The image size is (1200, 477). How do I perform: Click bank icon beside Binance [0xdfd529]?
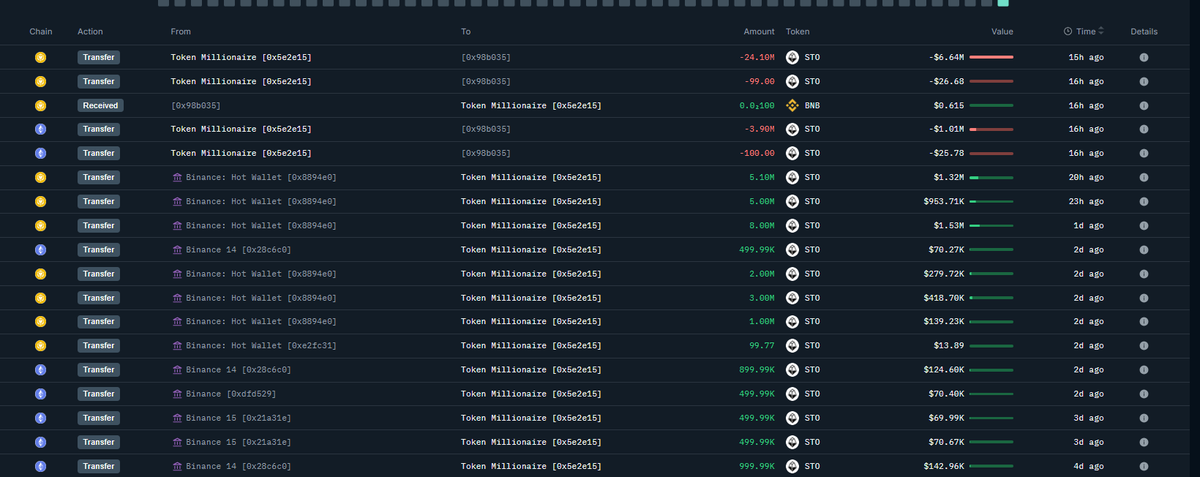177,393
